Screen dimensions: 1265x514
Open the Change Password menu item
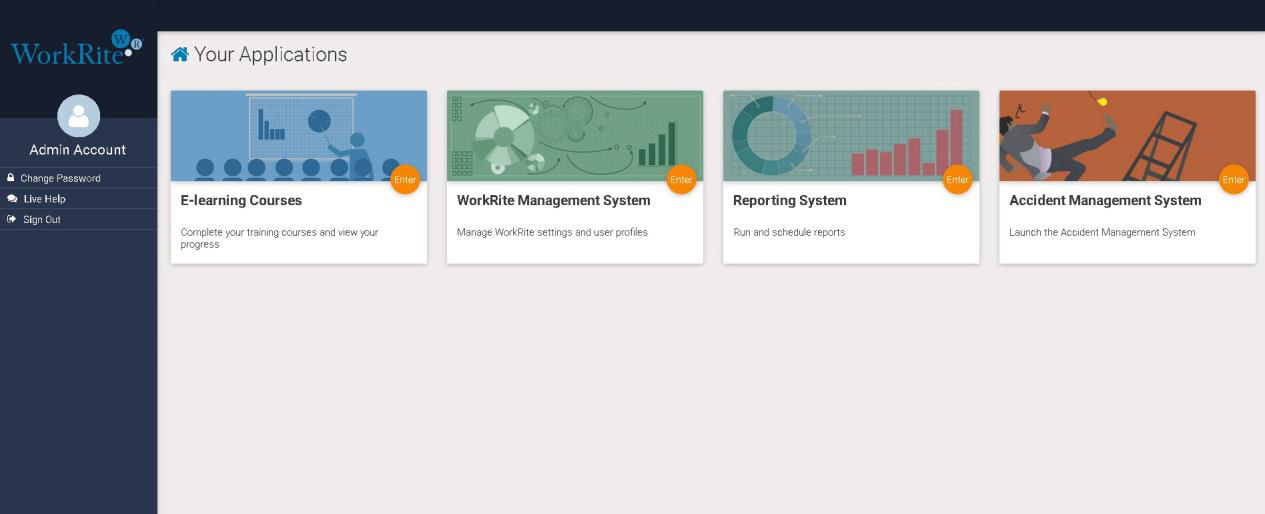click(60, 178)
